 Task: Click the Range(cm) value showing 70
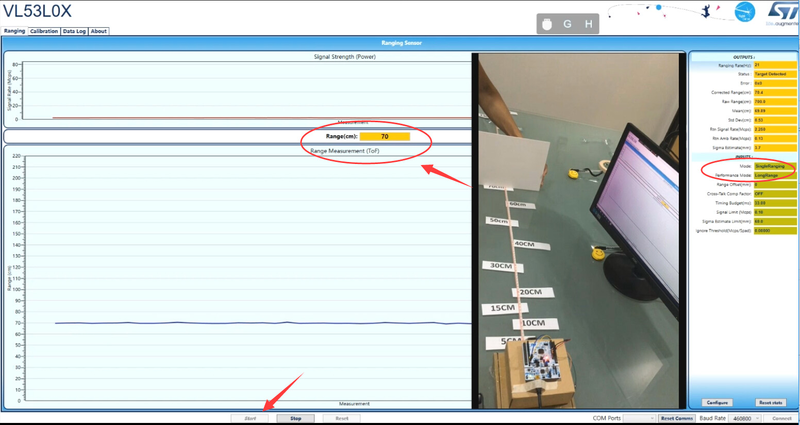click(x=385, y=136)
